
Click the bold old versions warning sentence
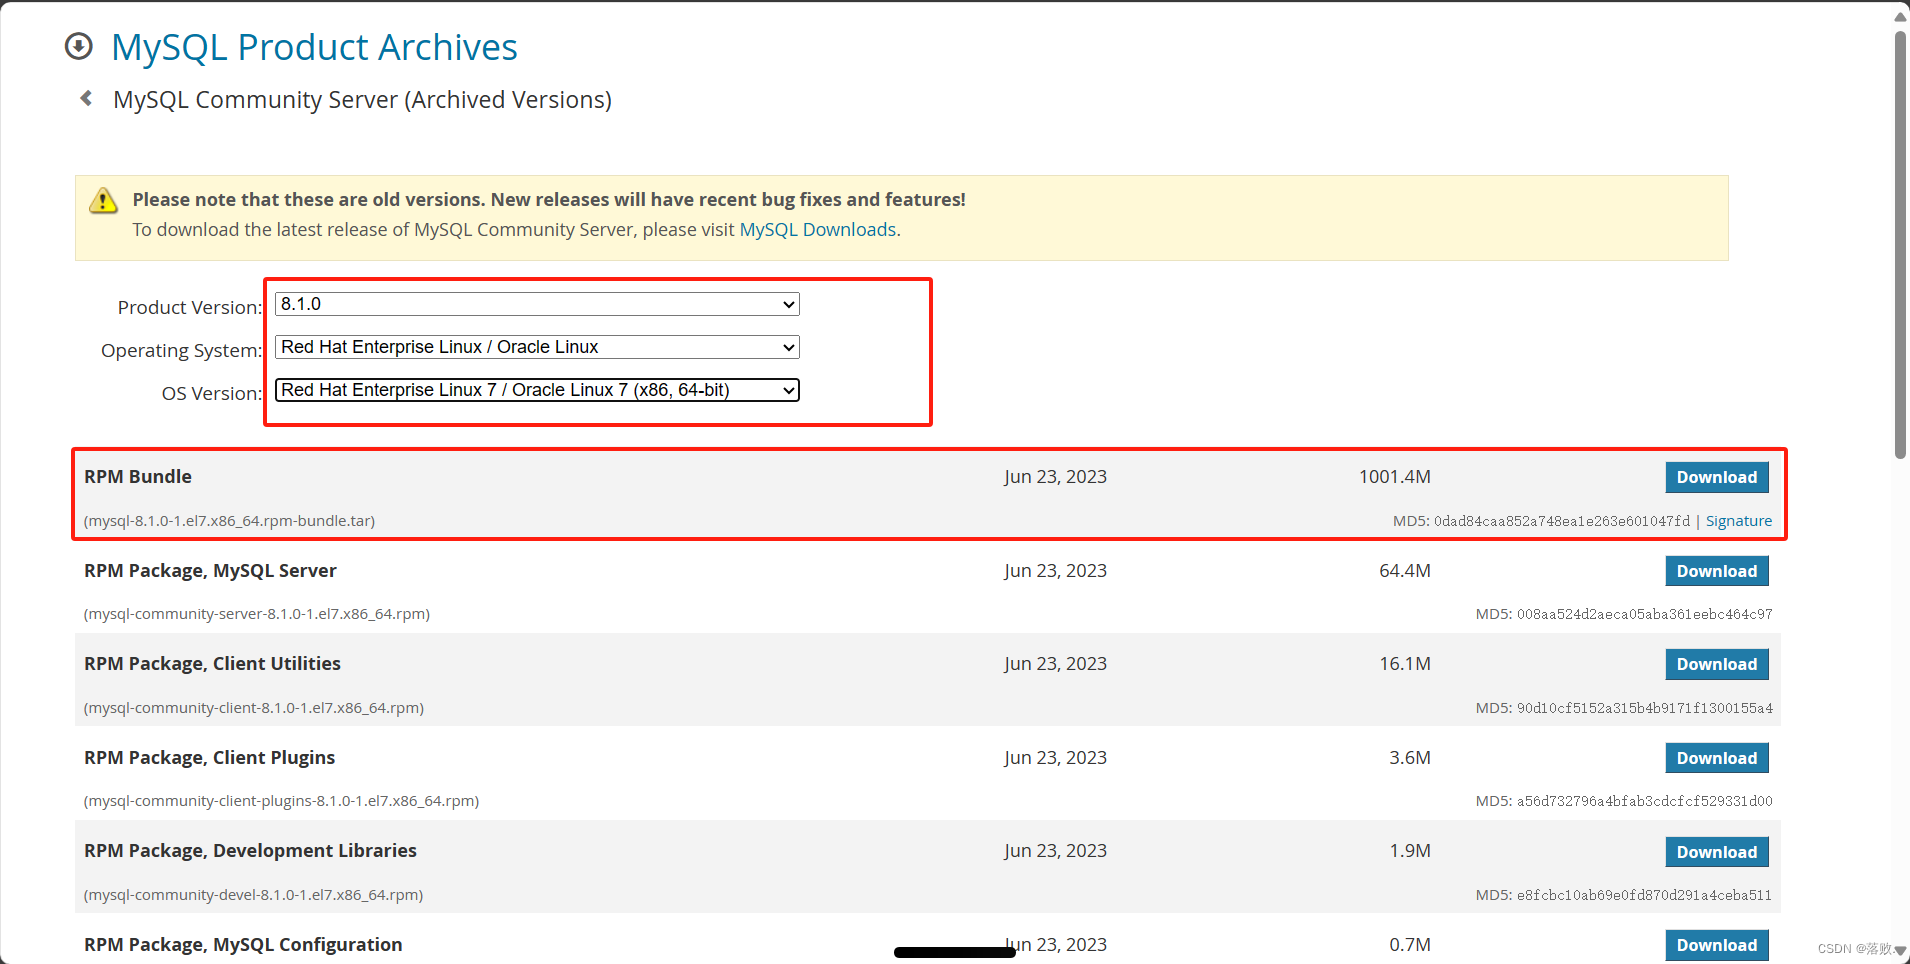tap(549, 199)
